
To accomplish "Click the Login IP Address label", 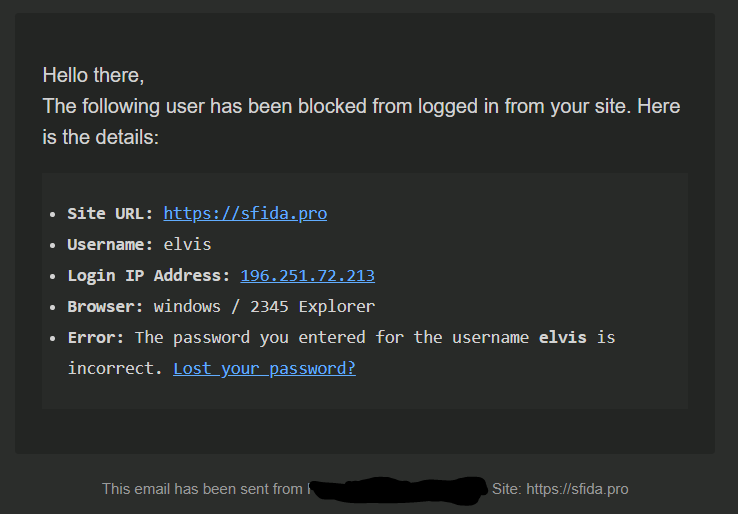I will point(149,276).
